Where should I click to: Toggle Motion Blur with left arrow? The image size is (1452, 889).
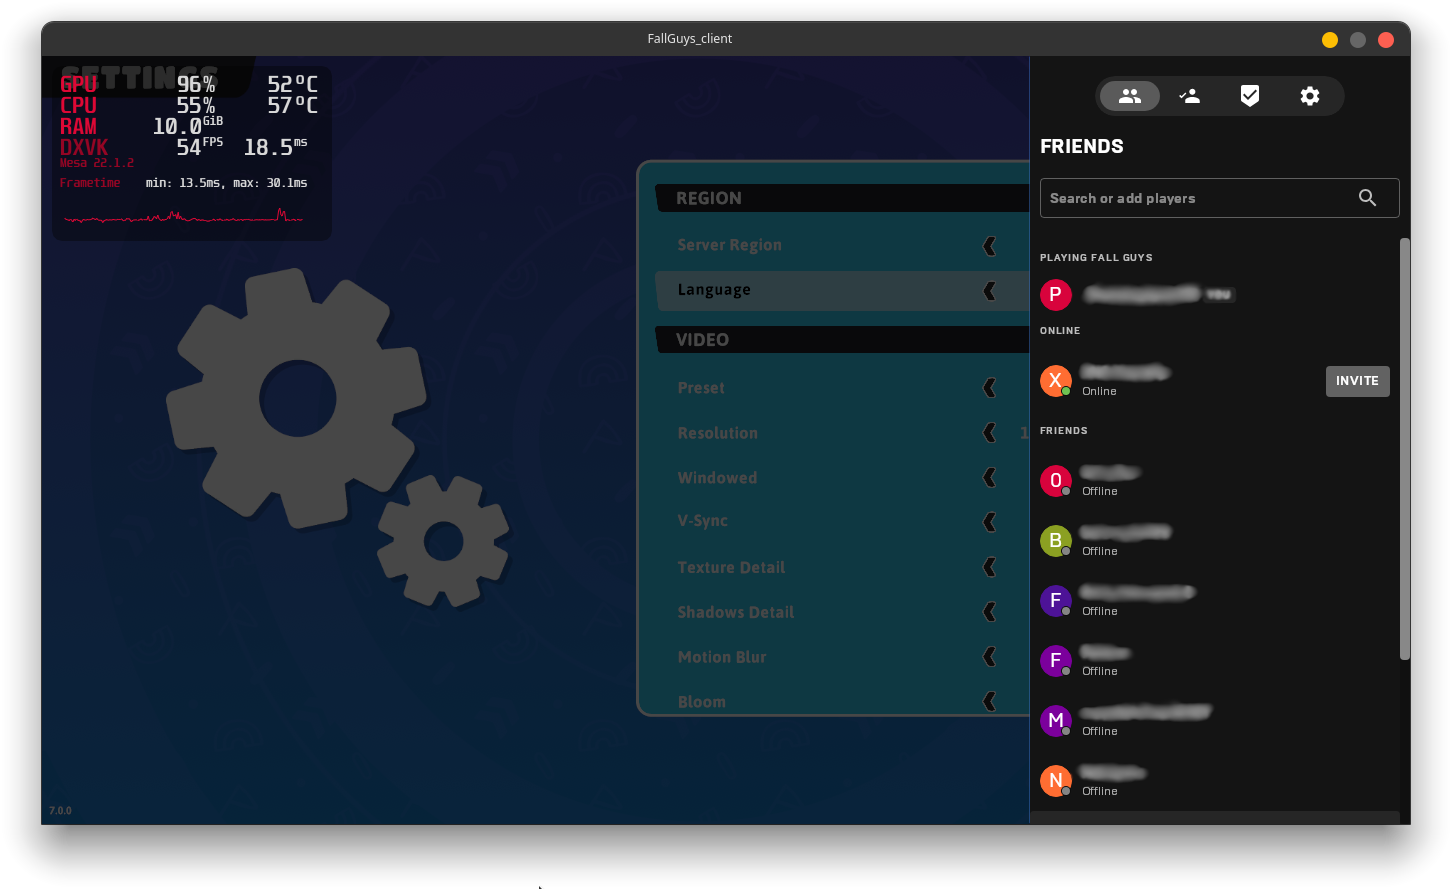(989, 657)
